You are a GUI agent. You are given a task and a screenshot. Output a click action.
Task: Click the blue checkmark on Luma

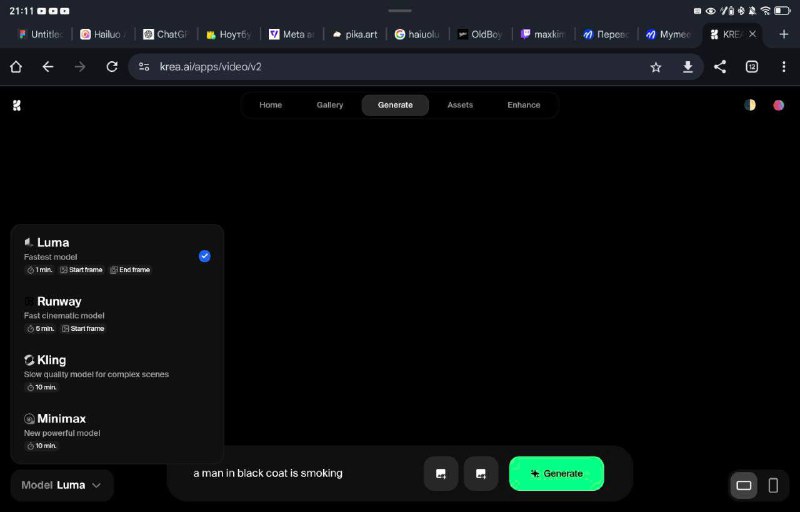[205, 256]
